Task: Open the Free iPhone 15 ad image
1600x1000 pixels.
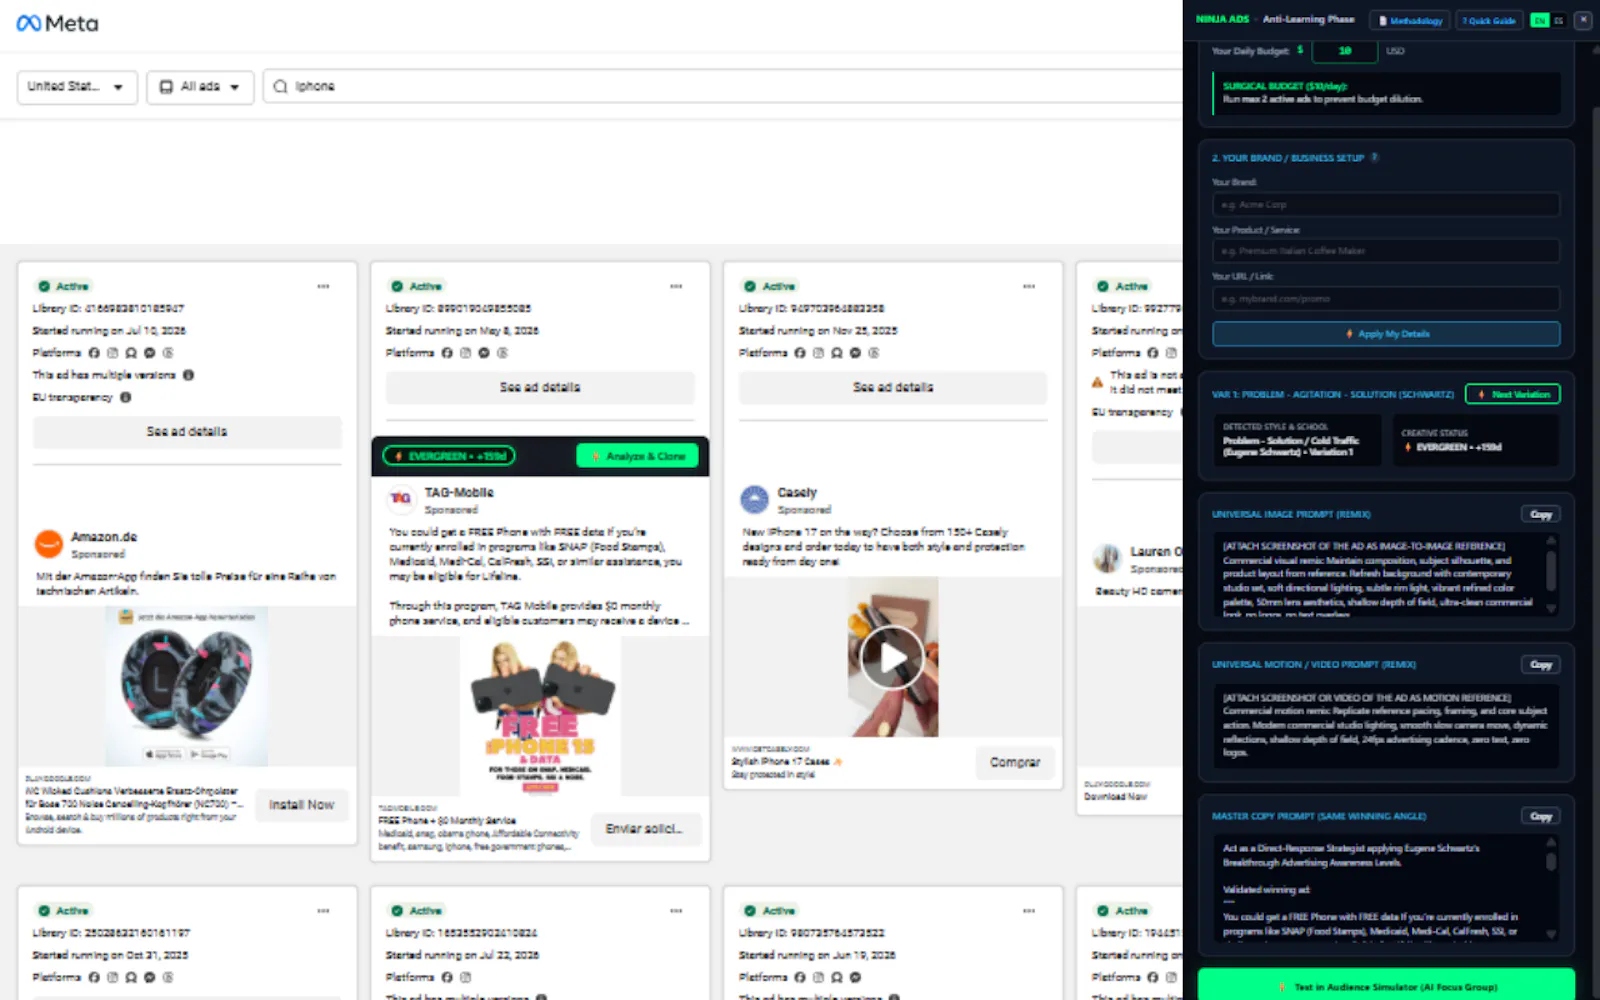Action: click(x=541, y=716)
